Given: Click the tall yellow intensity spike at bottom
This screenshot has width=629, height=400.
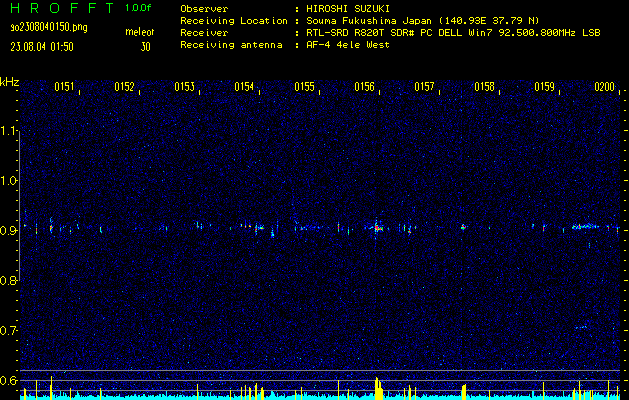Looking at the screenshot, I should (x=376, y=388).
